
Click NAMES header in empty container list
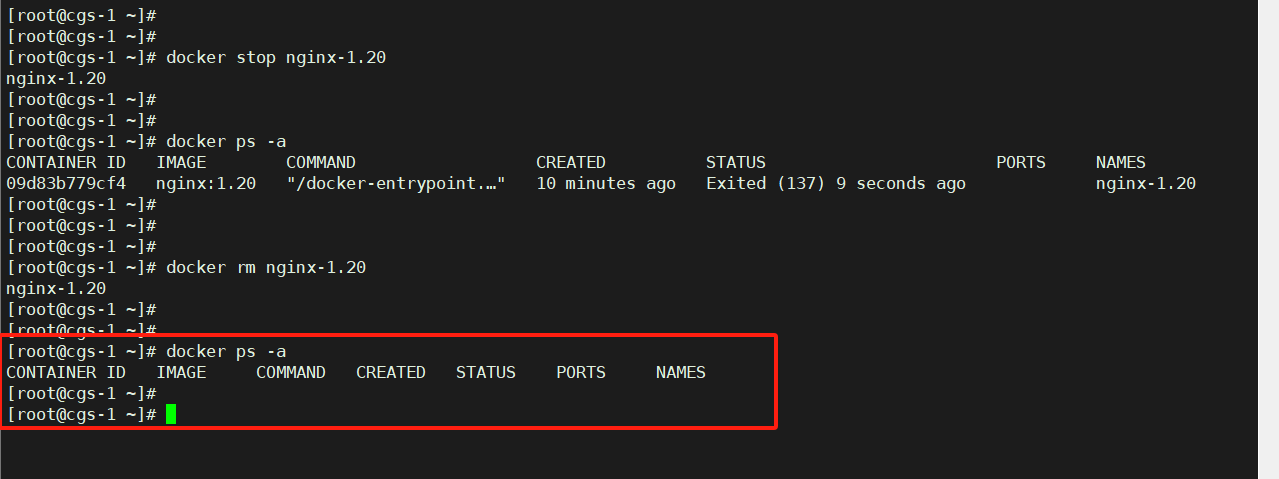(681, 372)
